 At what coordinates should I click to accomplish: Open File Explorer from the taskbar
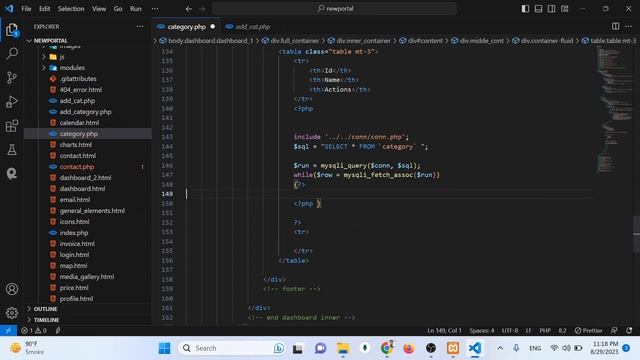point(343,348)
